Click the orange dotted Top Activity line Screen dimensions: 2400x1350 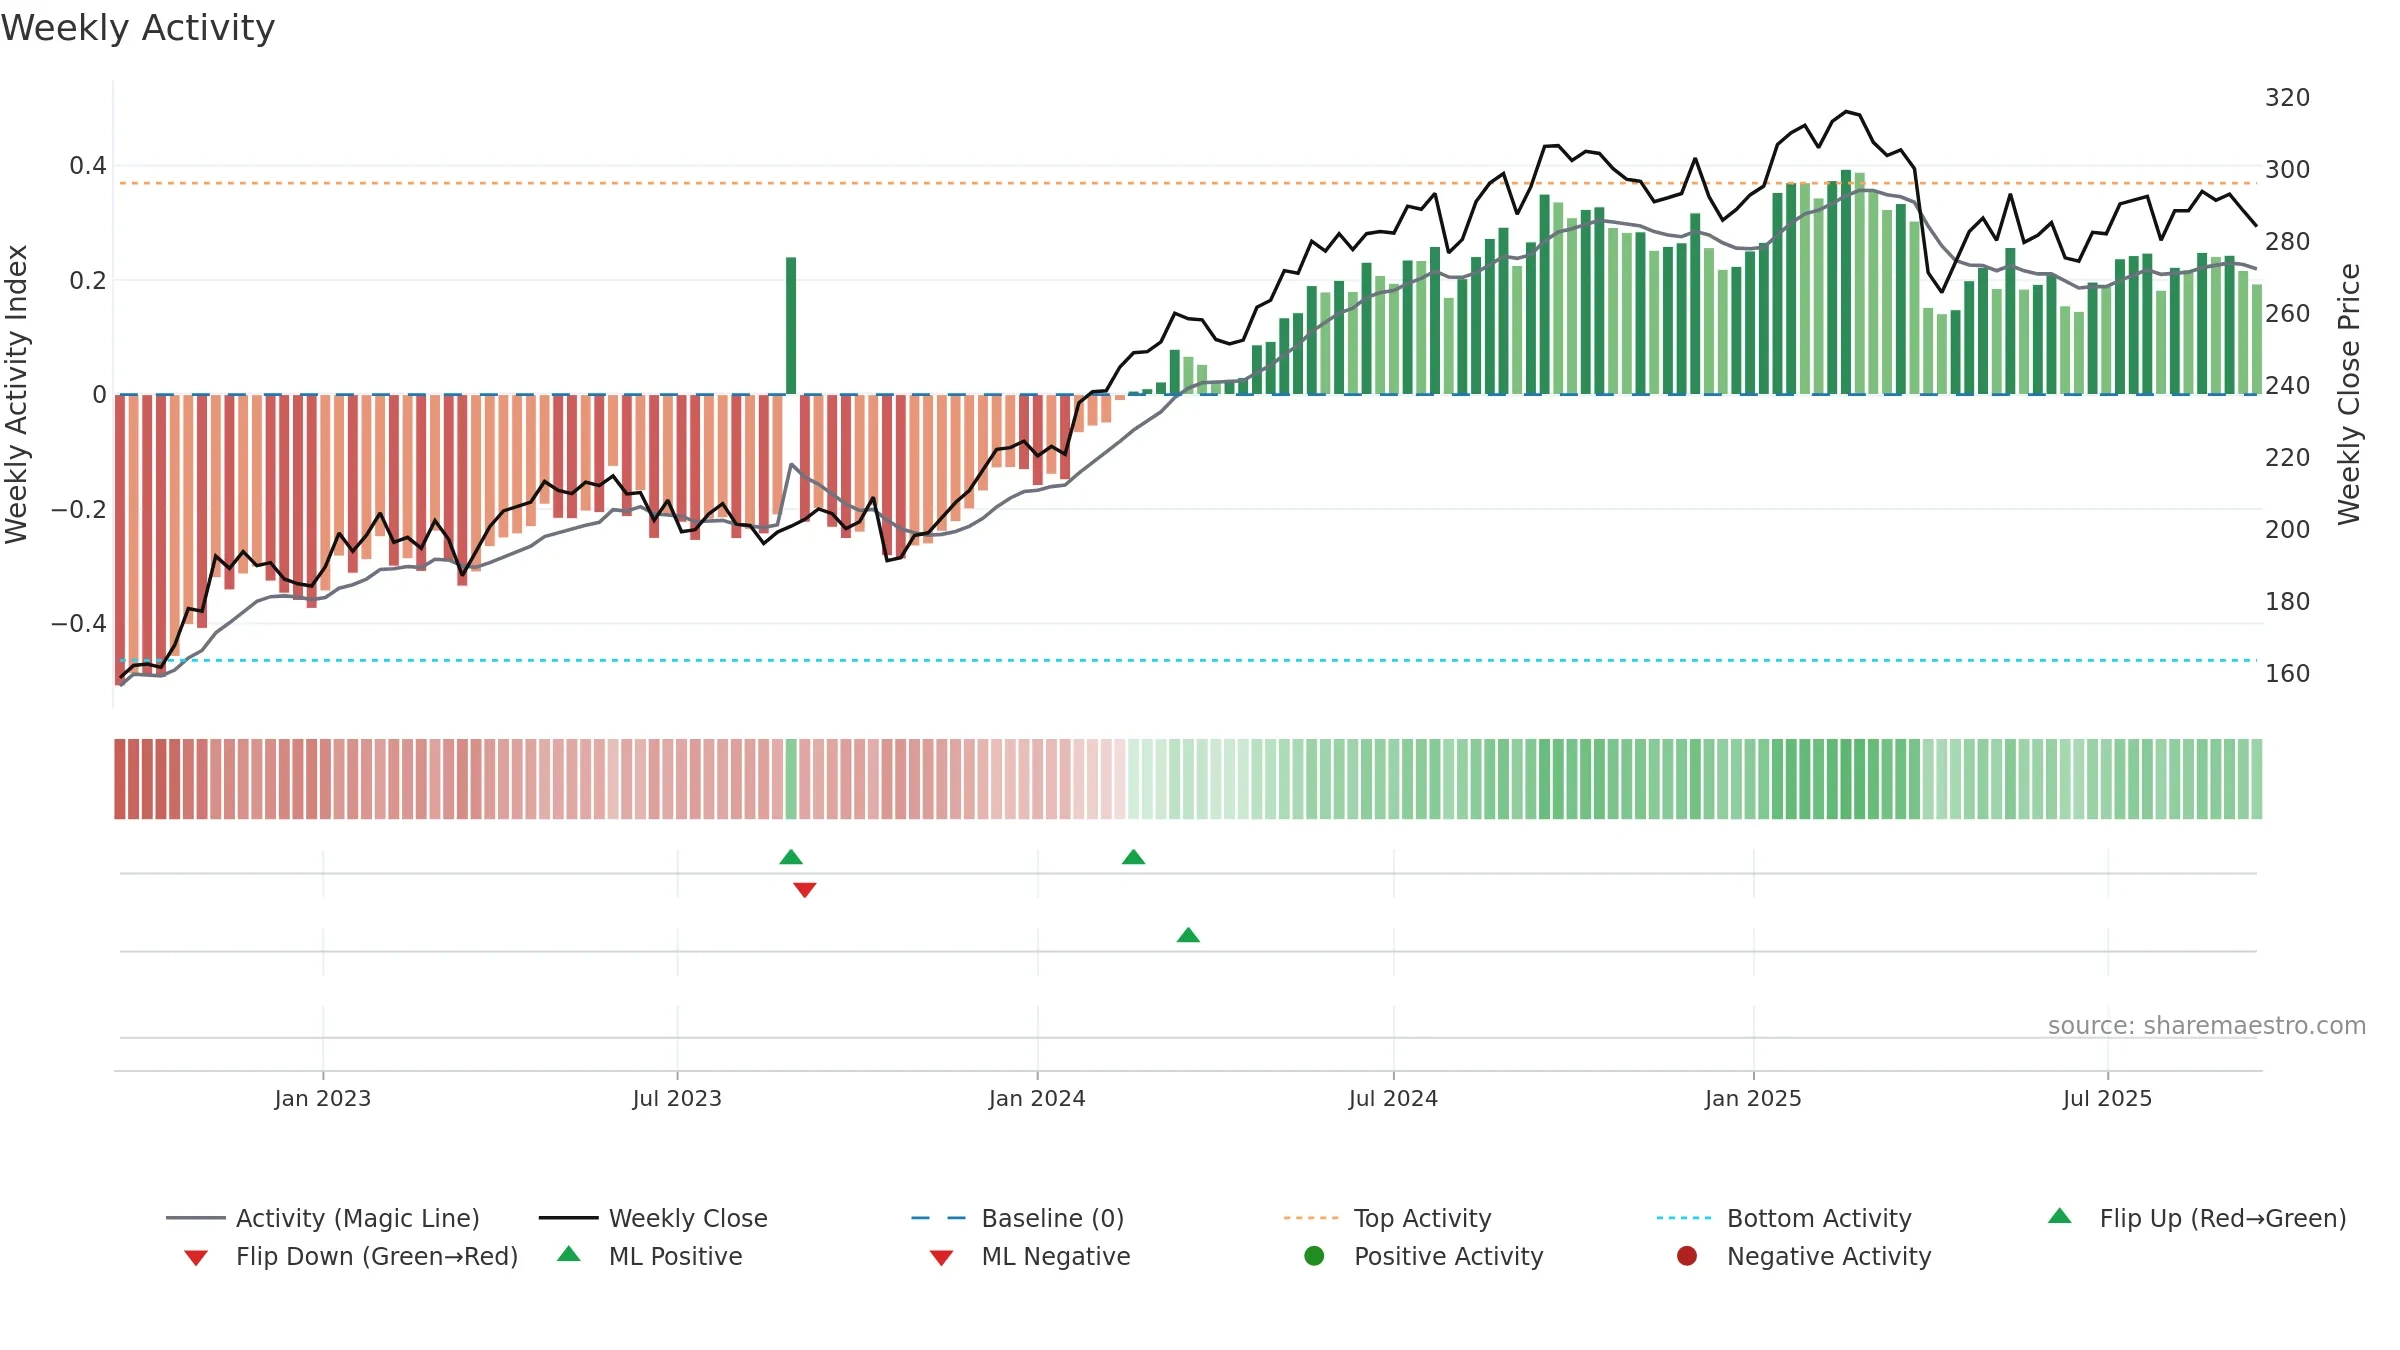(1188, 183)
